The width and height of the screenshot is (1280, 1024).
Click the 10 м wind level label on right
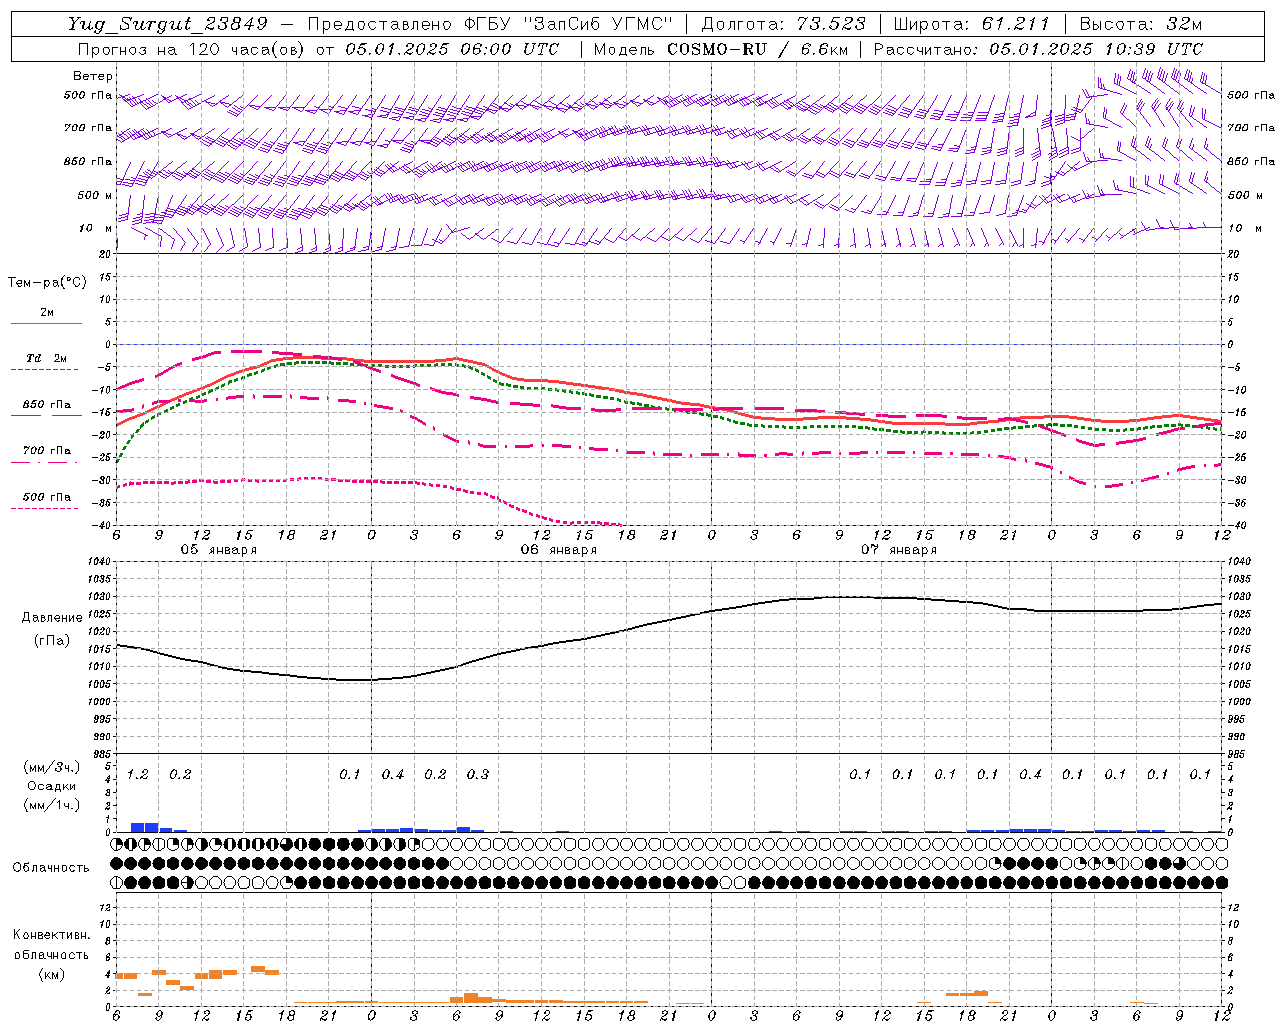1244,229
